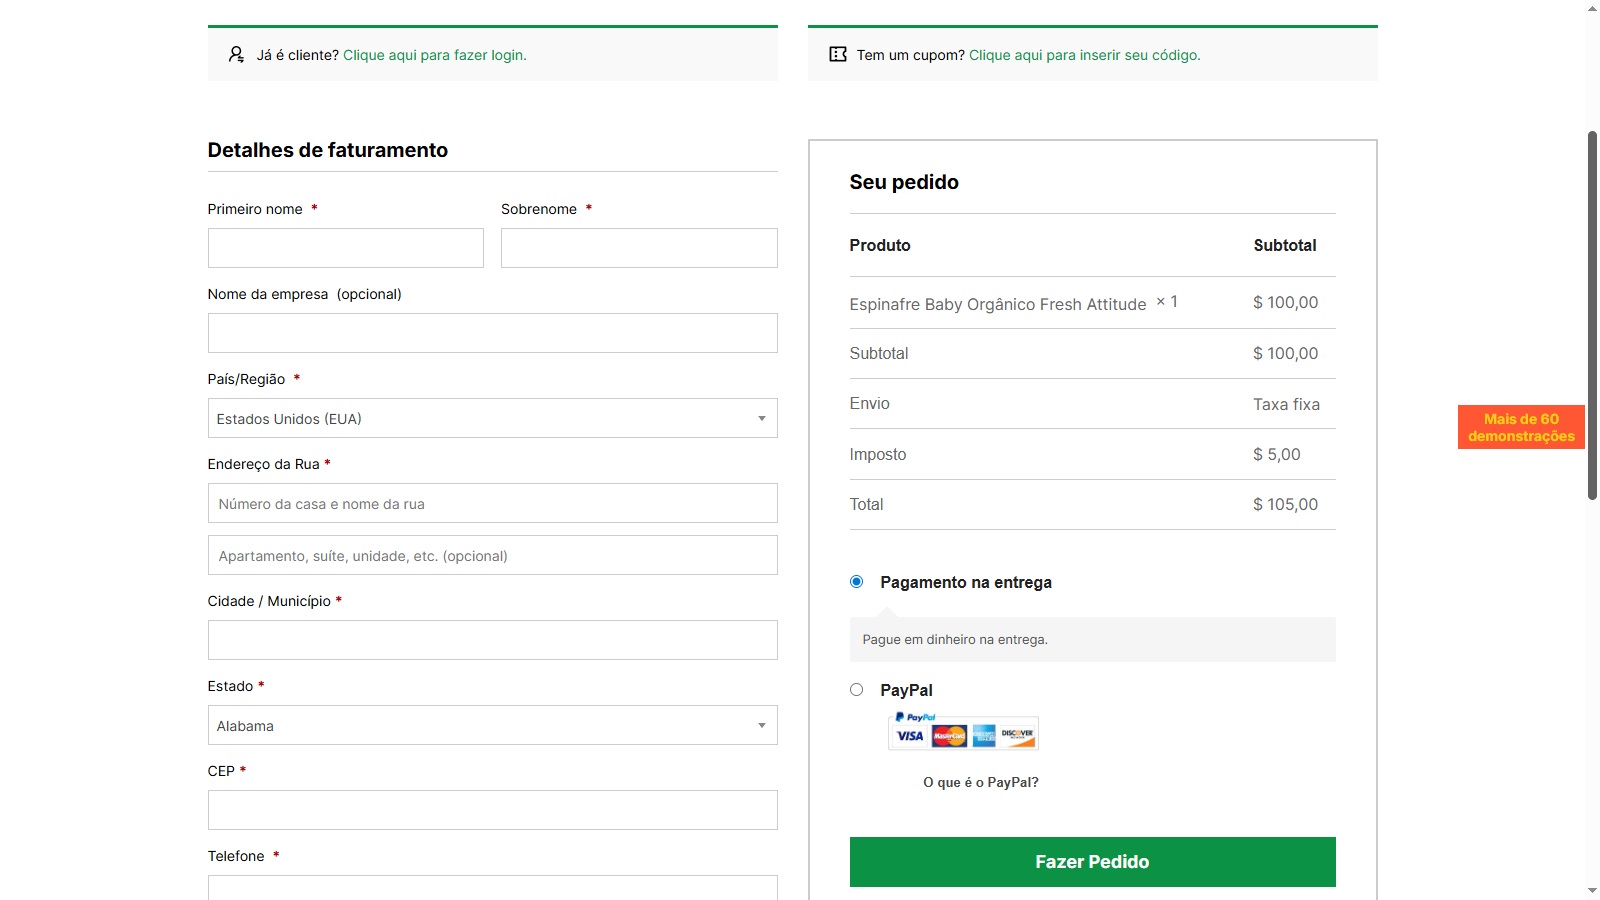Focus the Primeiro nome input field
Viewport: 1600px width, 900px height.
345,248
